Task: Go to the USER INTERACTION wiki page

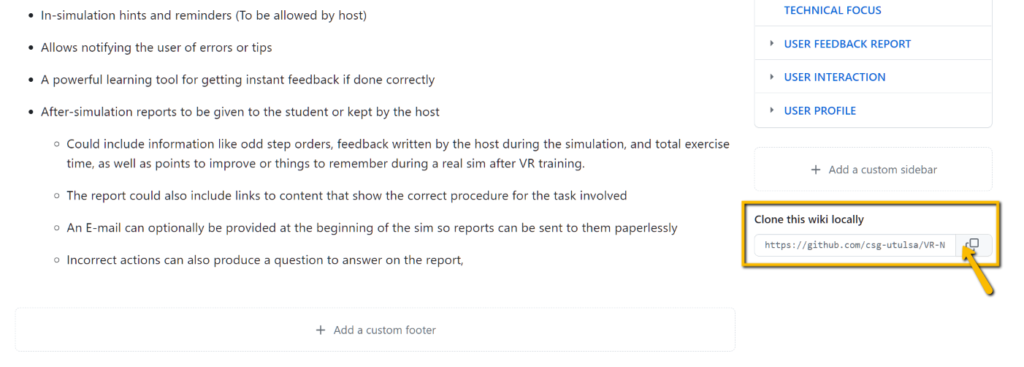Action: click(x=835, y=77)
